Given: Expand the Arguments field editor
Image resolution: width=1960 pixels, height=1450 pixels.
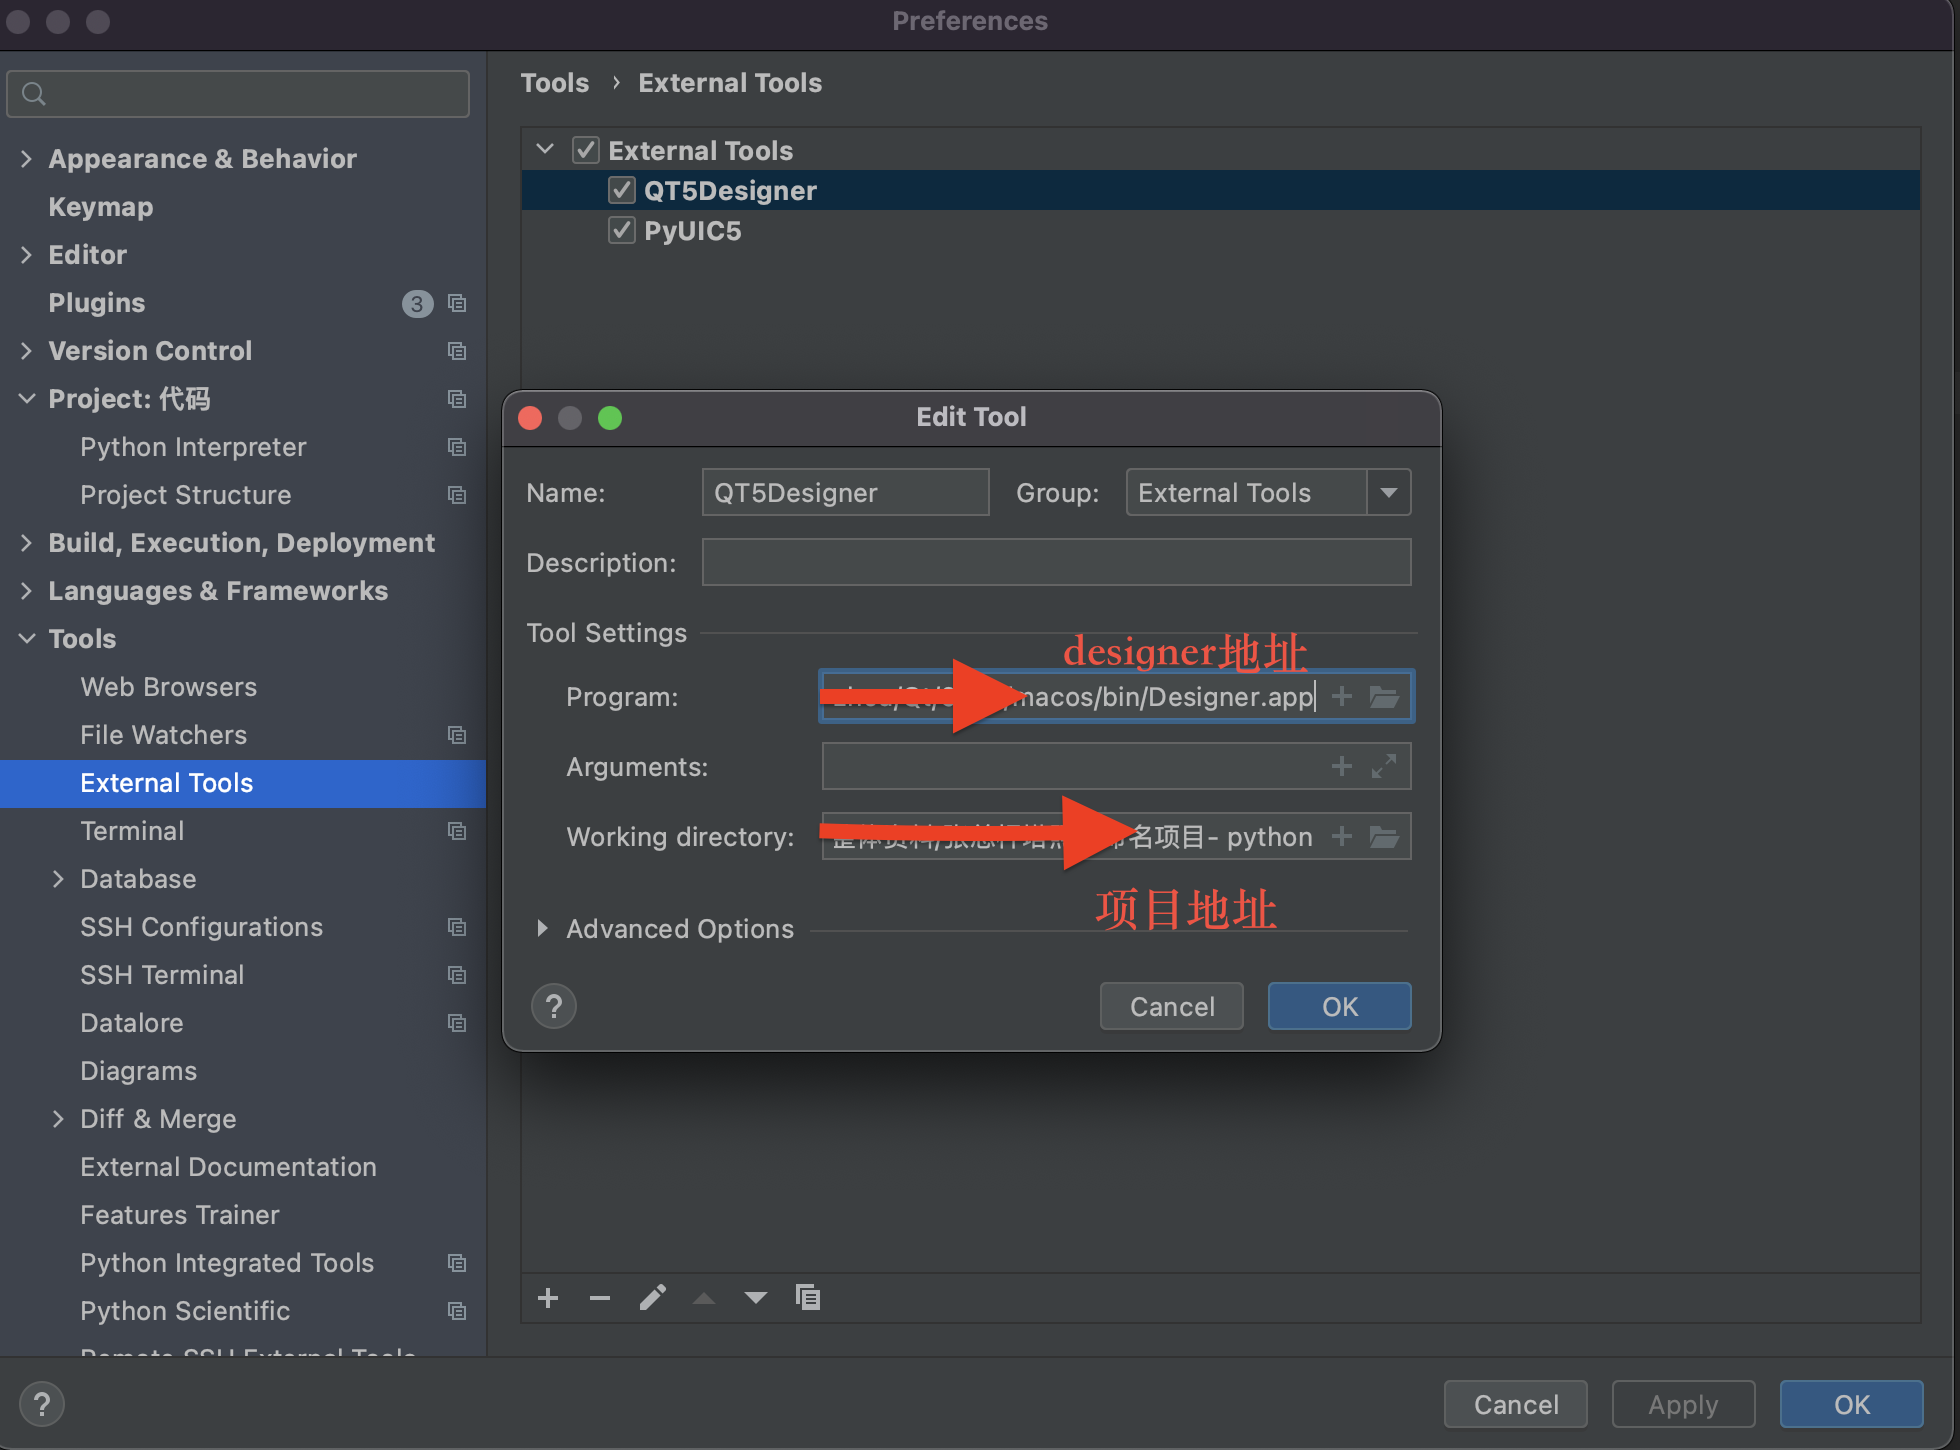Looking at the screenshot, I should point(1384,766).
